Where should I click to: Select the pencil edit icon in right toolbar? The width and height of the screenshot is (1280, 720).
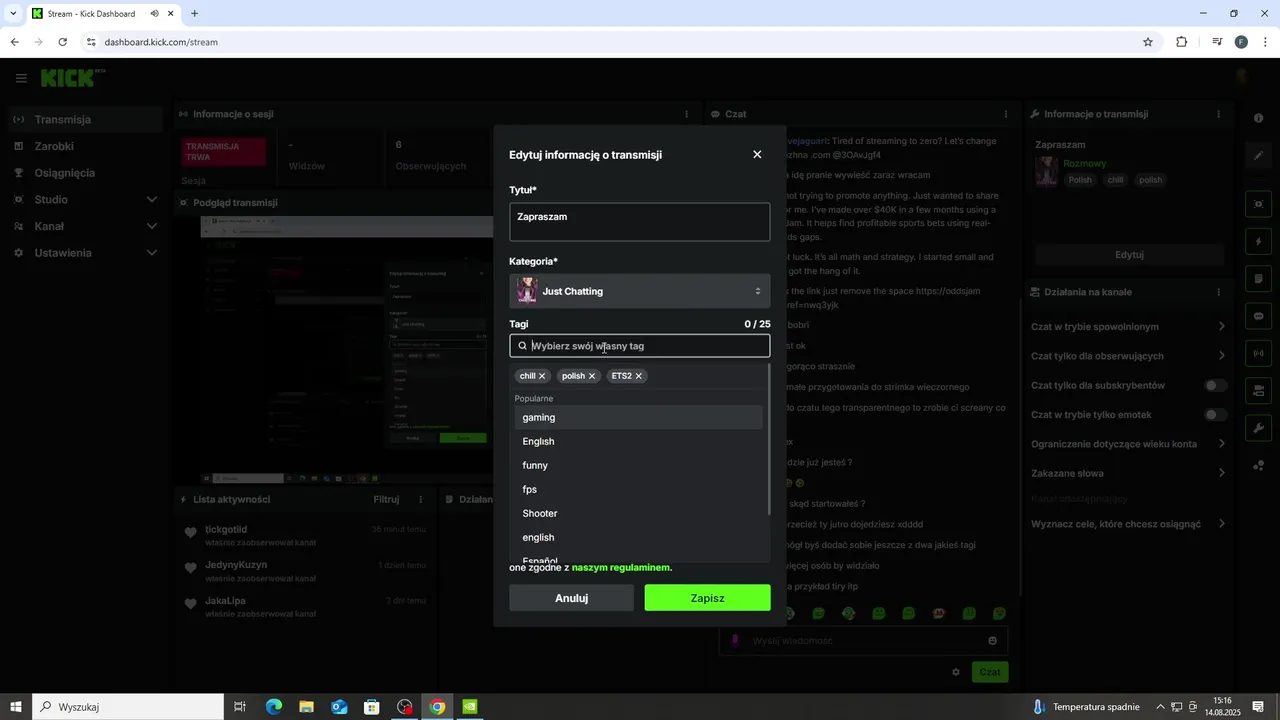(1258, 156)
